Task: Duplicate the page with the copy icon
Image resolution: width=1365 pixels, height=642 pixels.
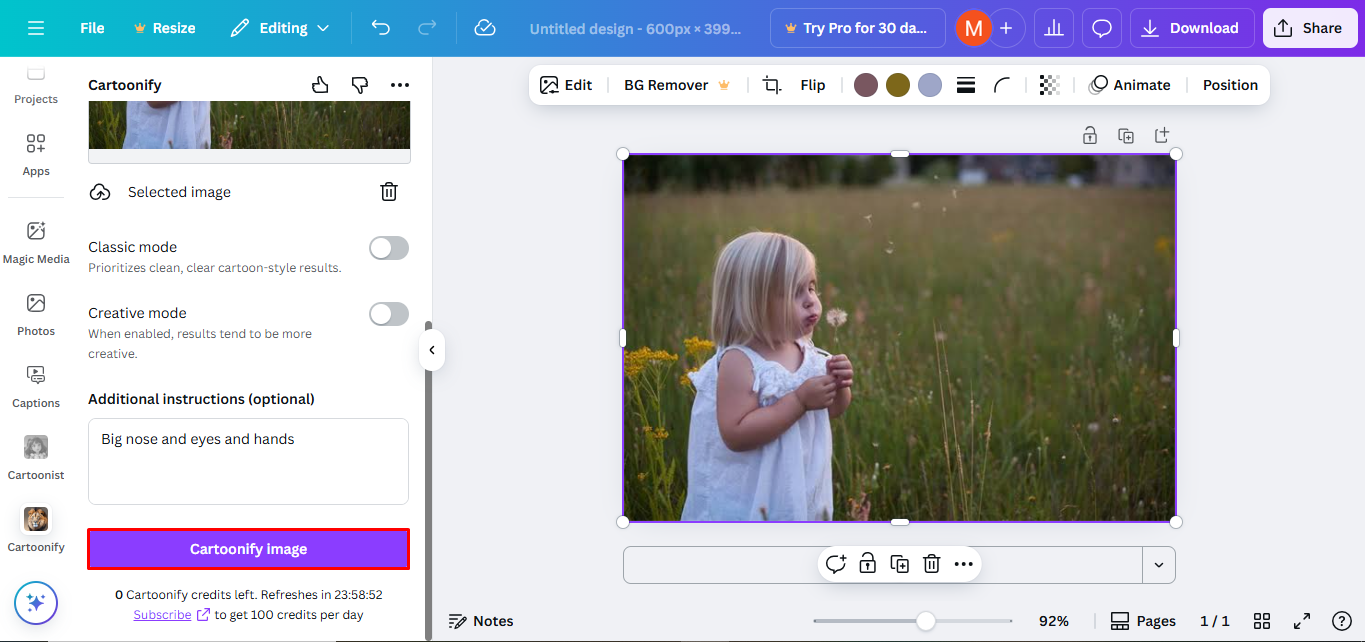Action: point(899,563)
